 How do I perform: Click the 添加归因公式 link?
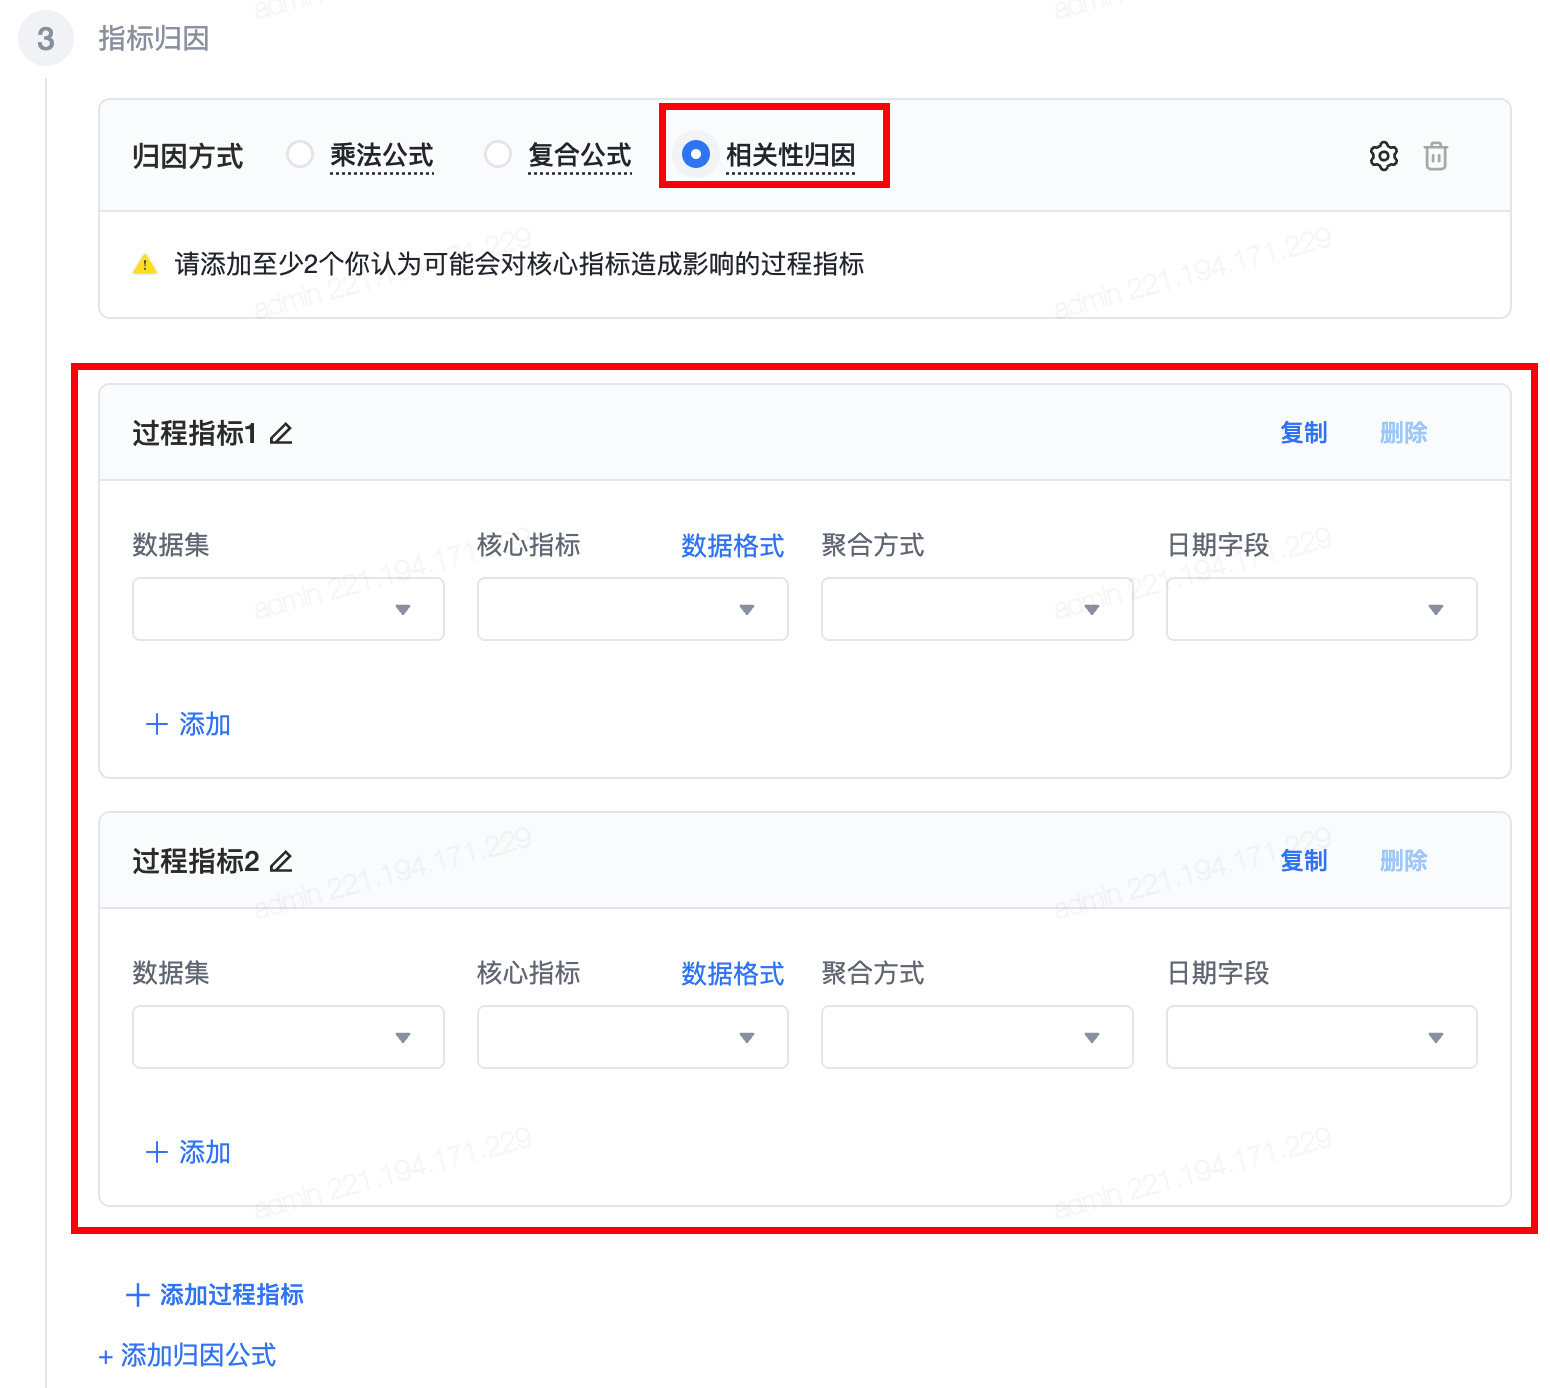[188, 1355]
